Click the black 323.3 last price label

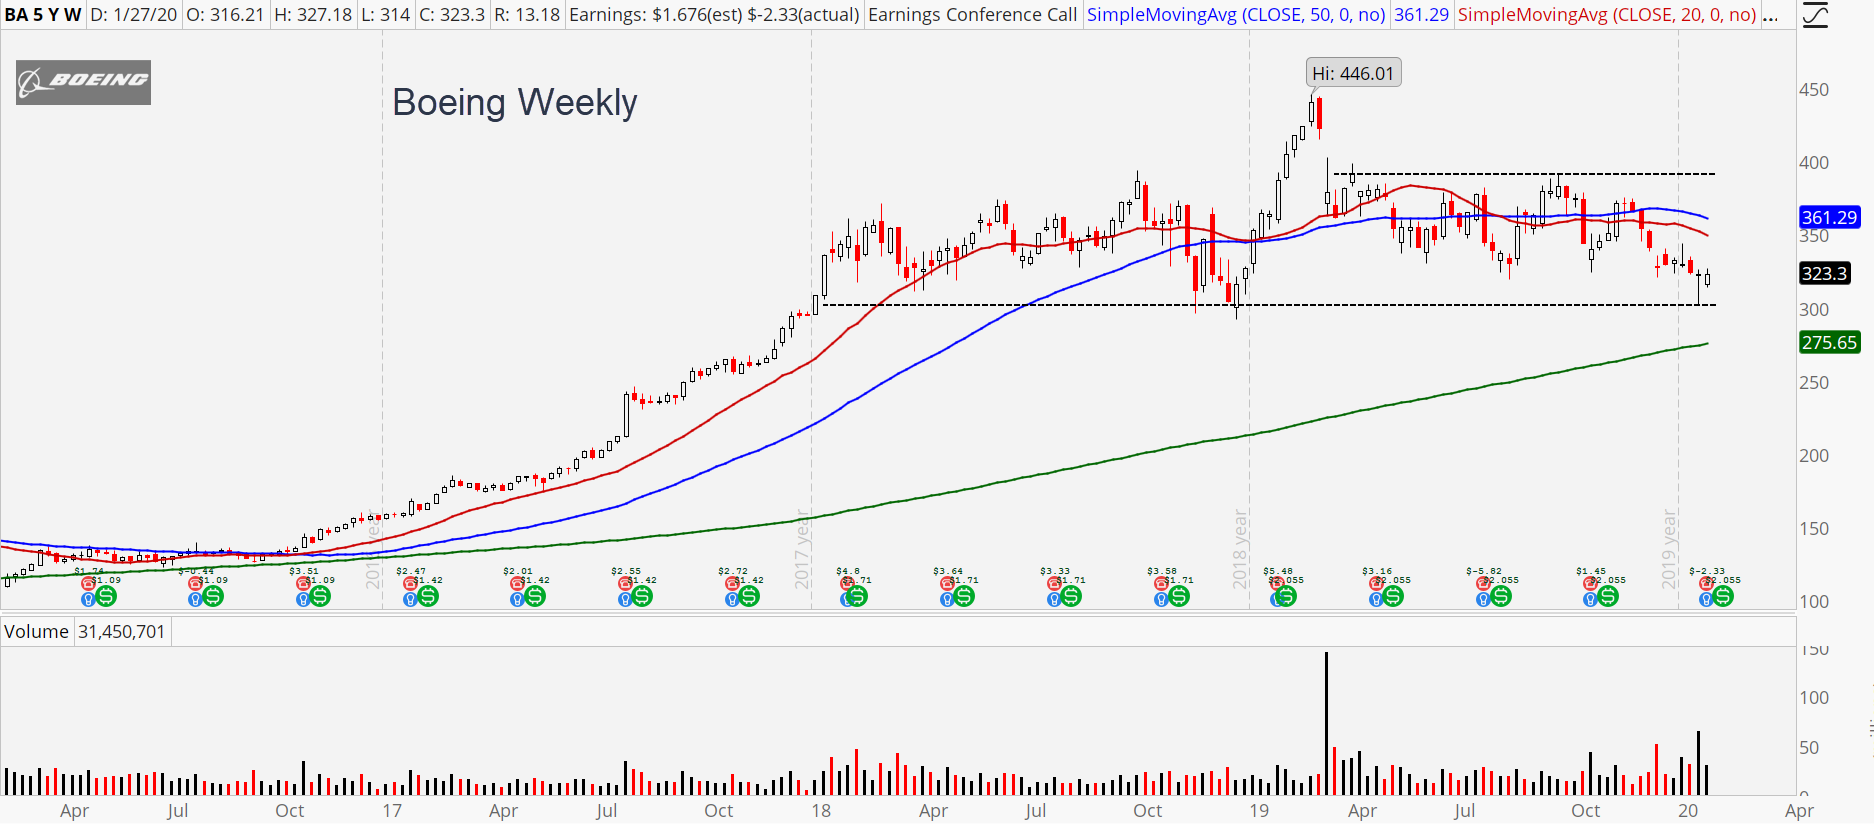(1824, 273)
